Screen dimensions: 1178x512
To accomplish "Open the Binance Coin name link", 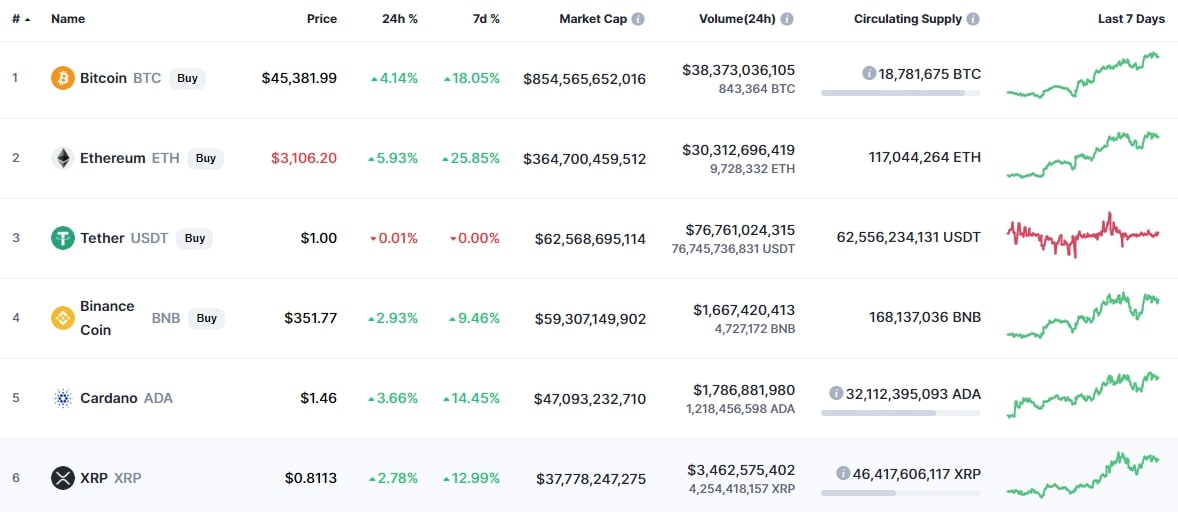I will [107, 318].
